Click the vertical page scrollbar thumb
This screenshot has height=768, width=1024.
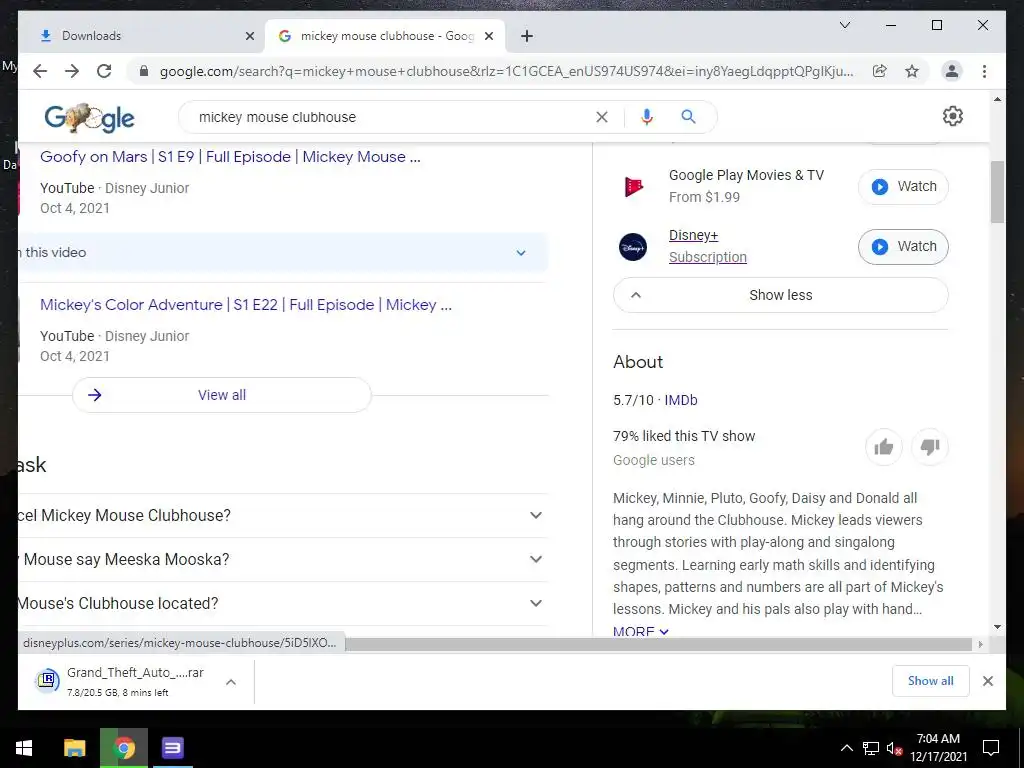[x=997, y=192]
